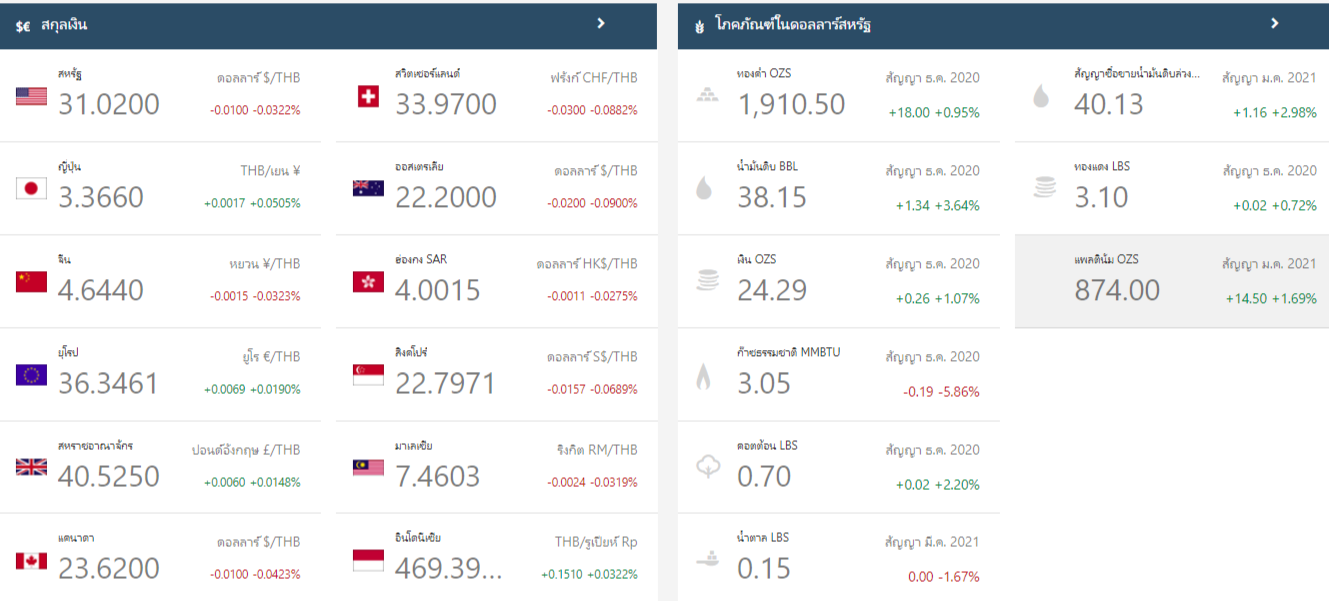This screenshot has height=601, width=1329.
Task: Click the sugar LBS 0.15 row
Action: tap(838, 560)
